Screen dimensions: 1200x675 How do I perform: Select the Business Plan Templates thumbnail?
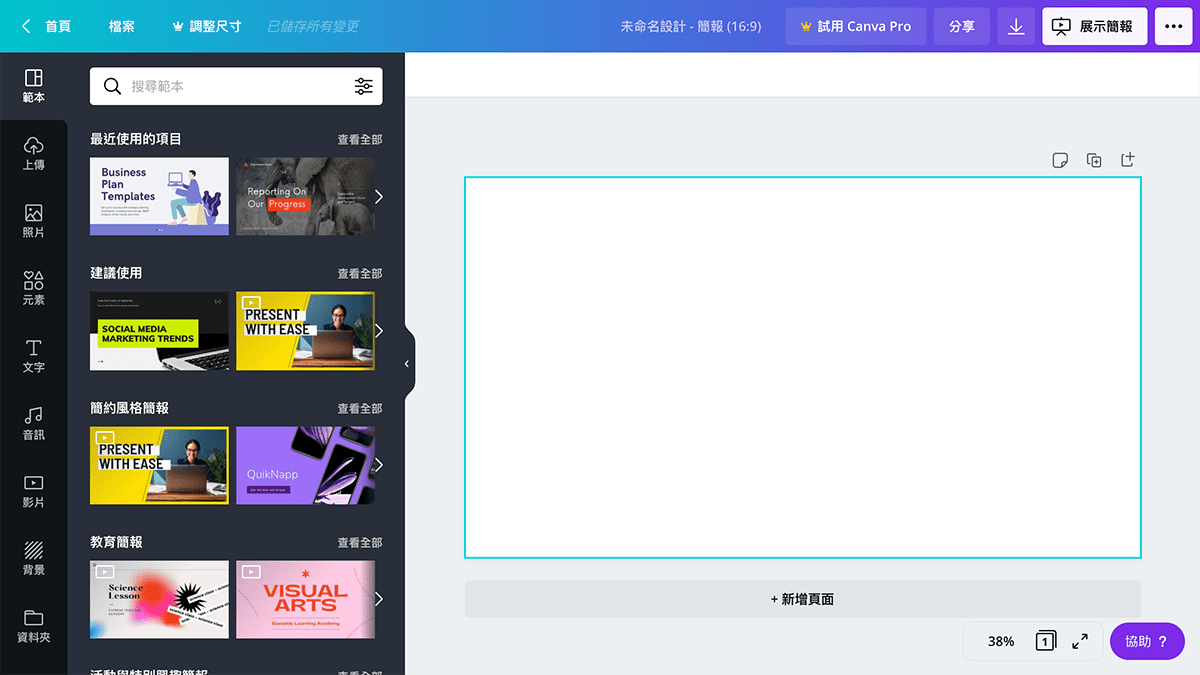[159, 196]
